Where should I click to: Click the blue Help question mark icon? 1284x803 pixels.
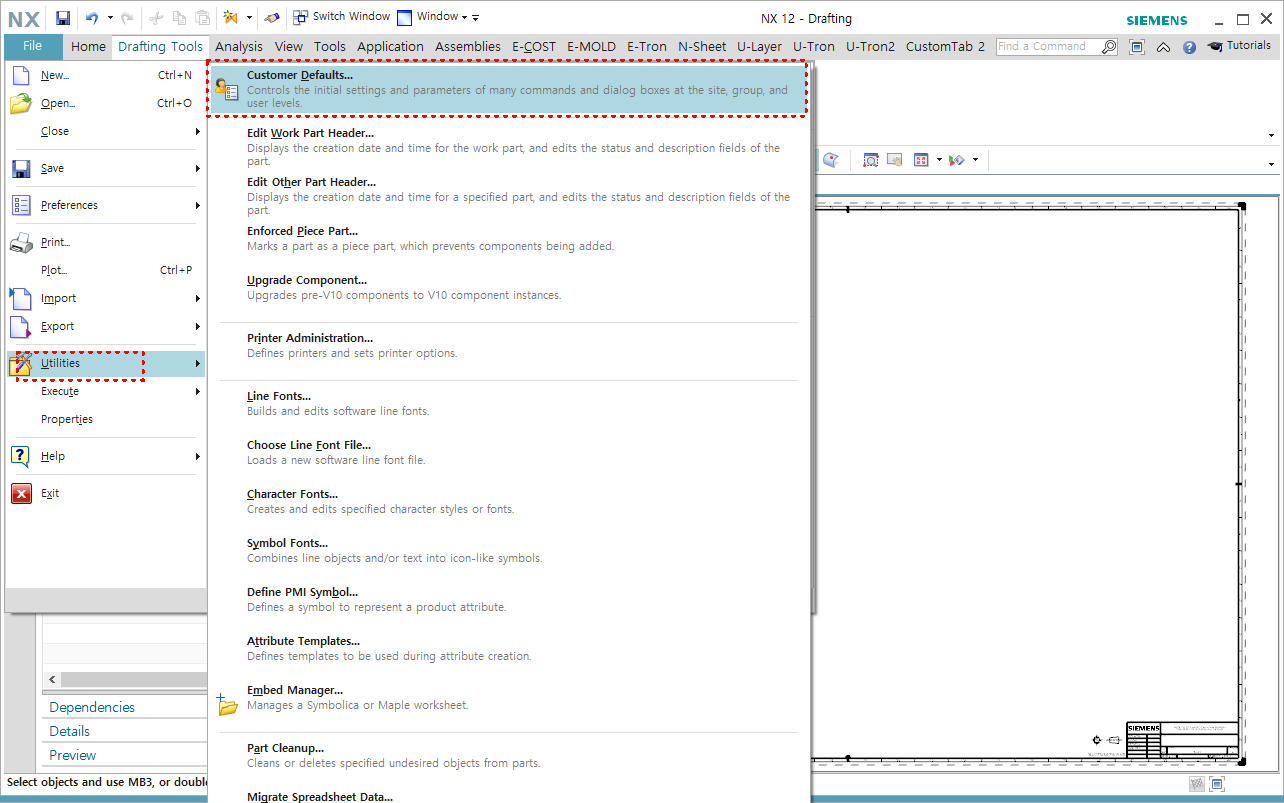point(1189,47)
